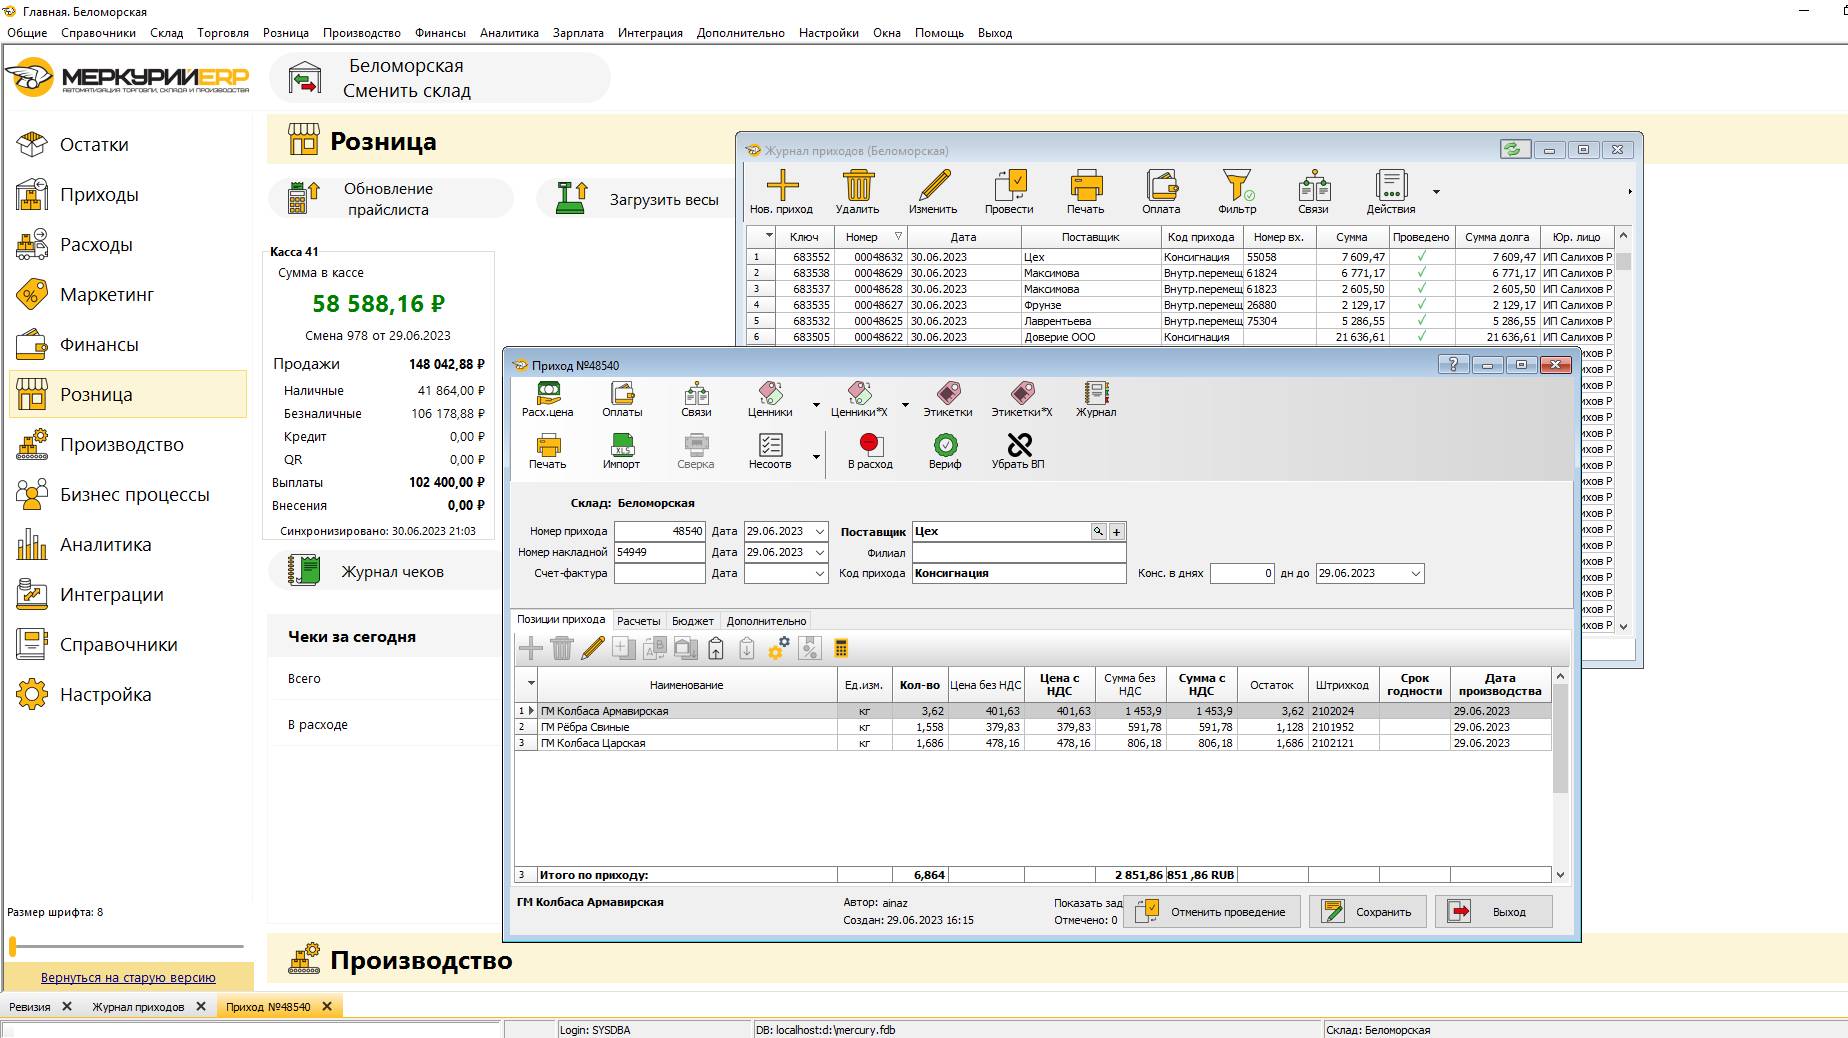Viewport: 1848px width, 1038px height.
Task: Click Изменить pencil icon in Журнал приходов
Action: click(x=934, y=185)
